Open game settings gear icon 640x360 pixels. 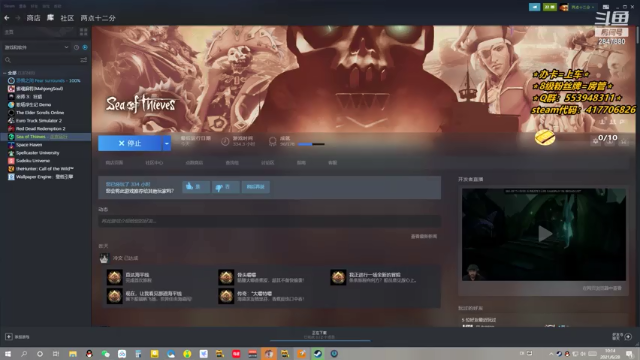pyautogui.click(x=596, y=142)
